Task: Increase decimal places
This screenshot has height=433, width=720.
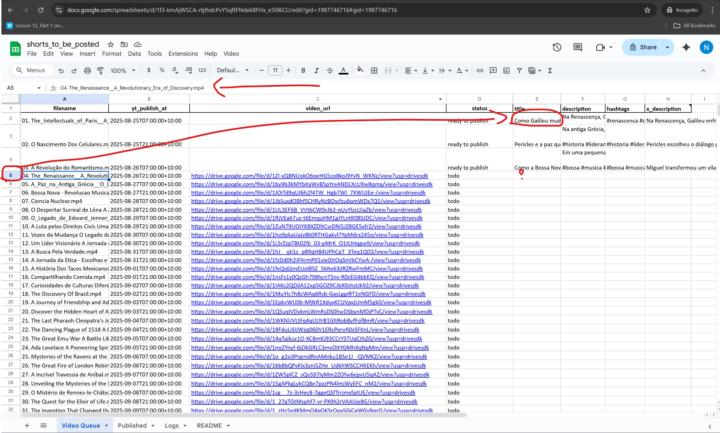Action: point(189,71)
